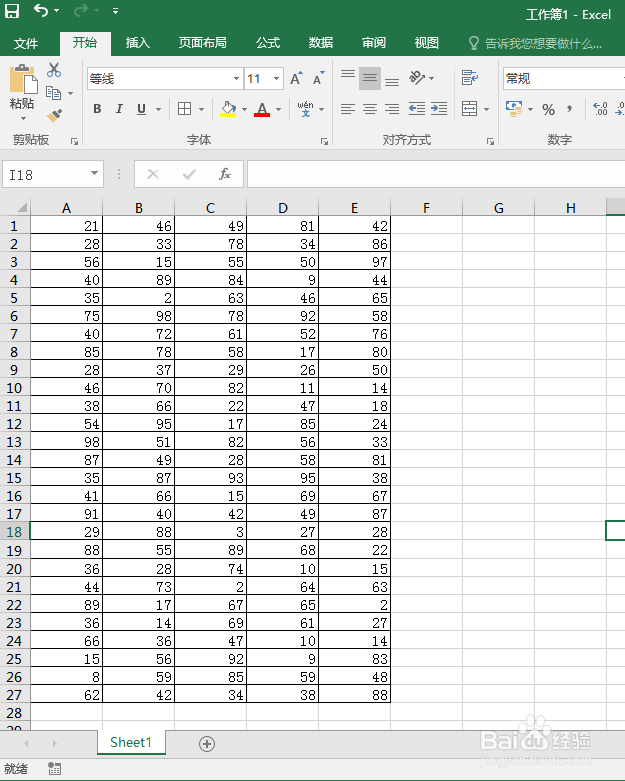Switch to the 插入 tab
This screenshot has width=625, height=781.
pyautogui.click(x=138, y=43)
